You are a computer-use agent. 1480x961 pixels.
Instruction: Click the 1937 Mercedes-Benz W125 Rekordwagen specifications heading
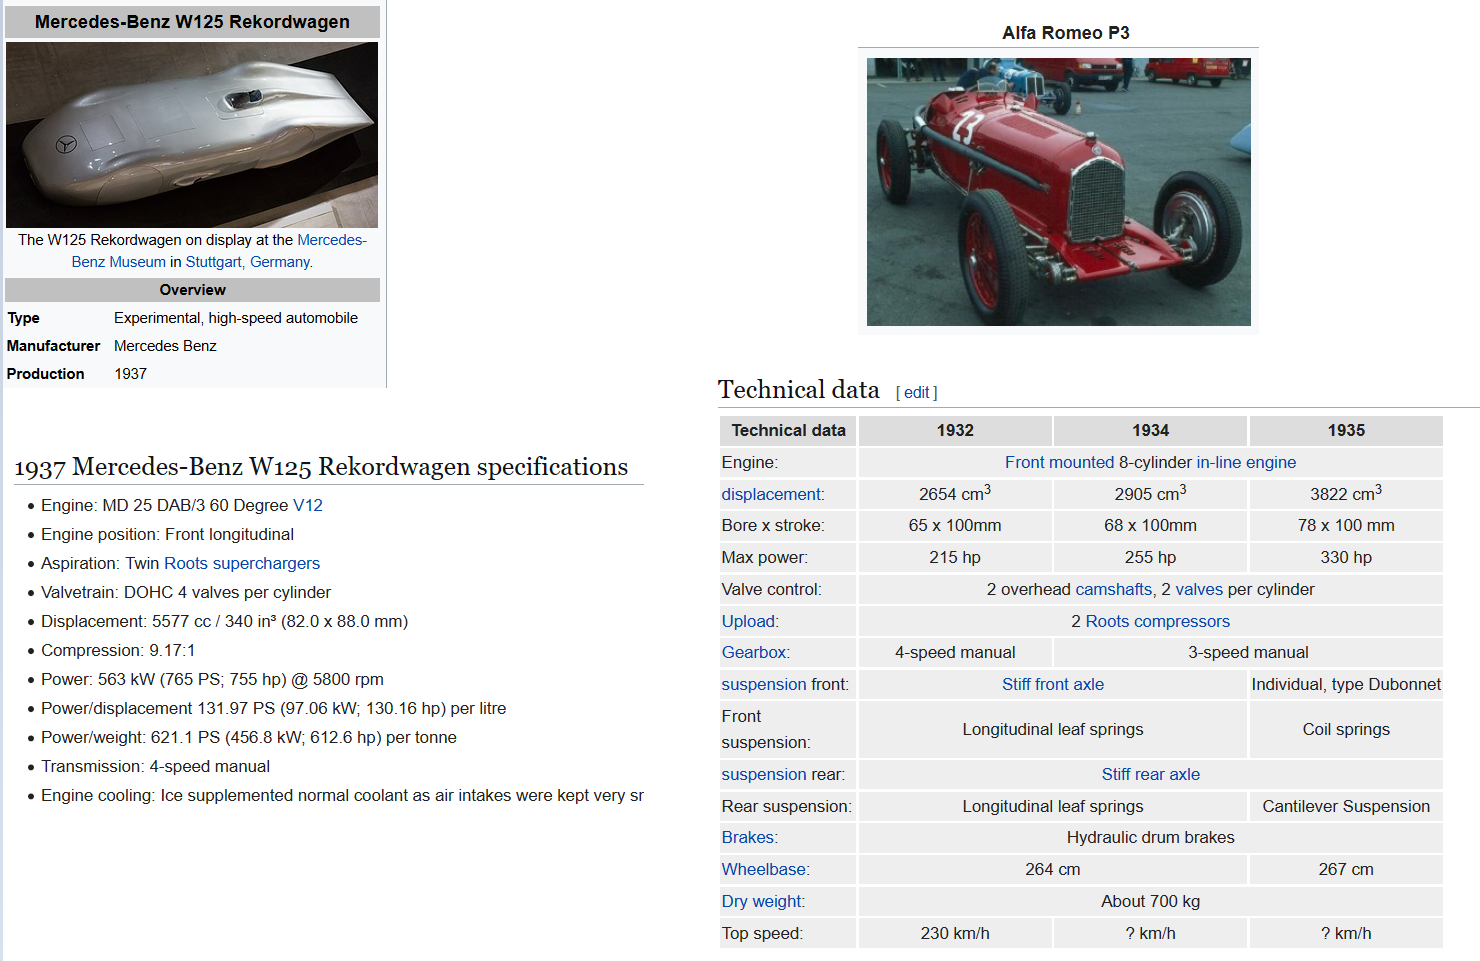point(321,467)
